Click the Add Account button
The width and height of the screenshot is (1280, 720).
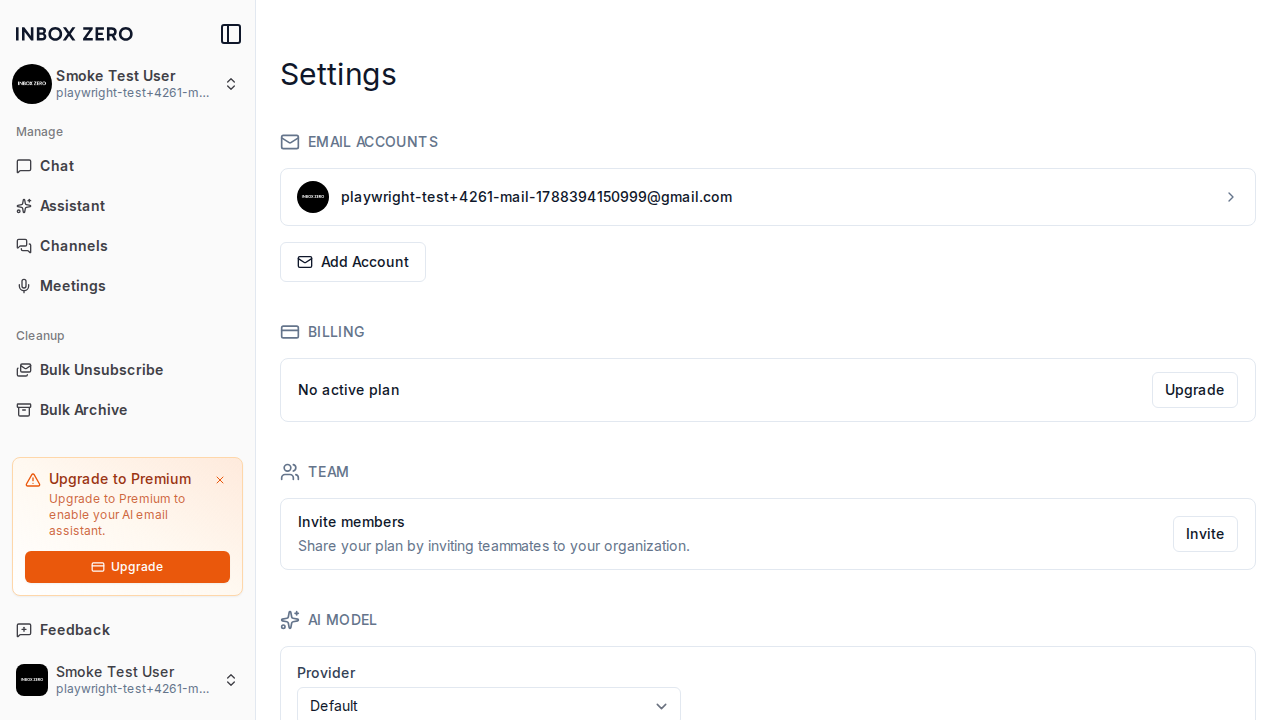click(x=353, y=262)
